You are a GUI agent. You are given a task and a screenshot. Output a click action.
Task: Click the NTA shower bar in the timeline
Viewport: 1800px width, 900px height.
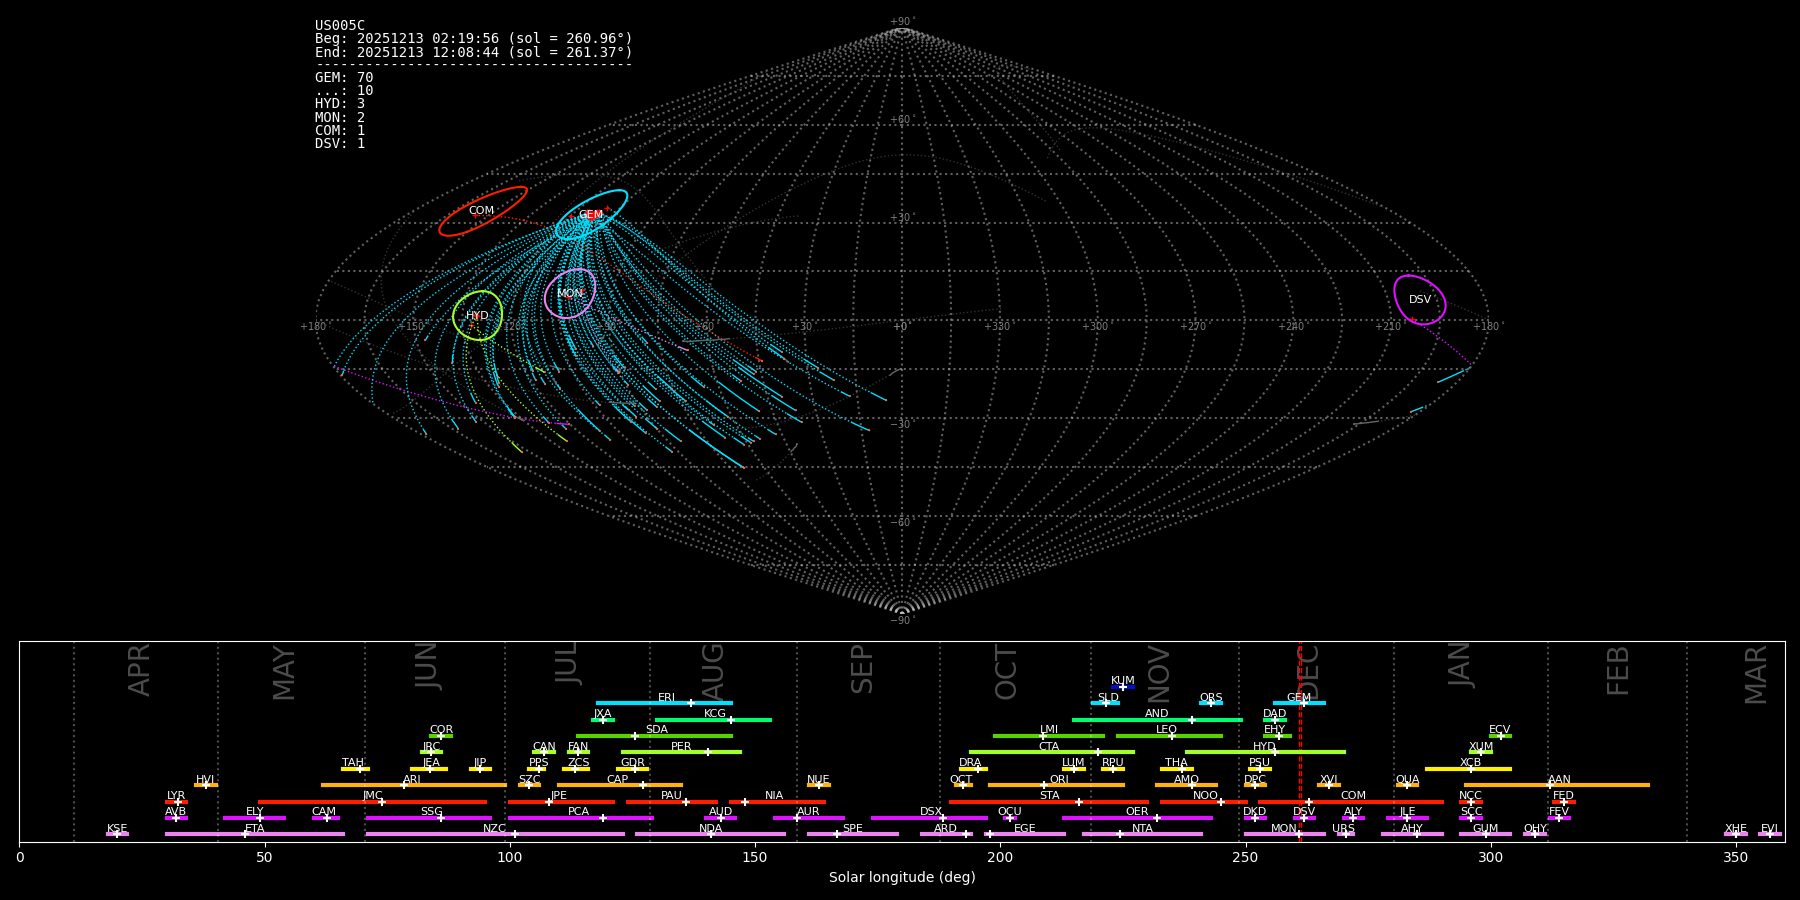[x=1142, y=834]
